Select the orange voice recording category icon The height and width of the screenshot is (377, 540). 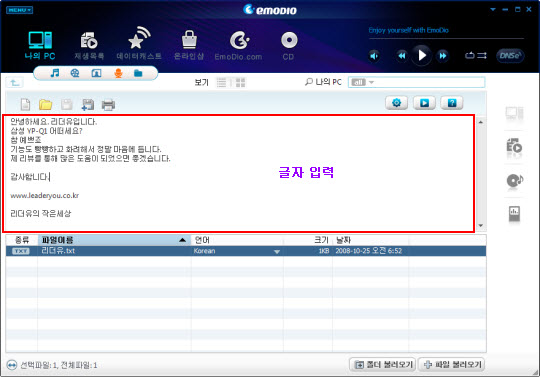click(118, 73)
